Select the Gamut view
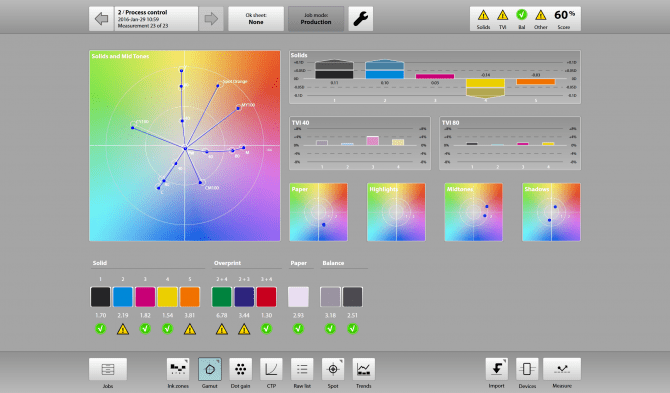This screenshot has width=670, height=393. (x=210, y=369)
